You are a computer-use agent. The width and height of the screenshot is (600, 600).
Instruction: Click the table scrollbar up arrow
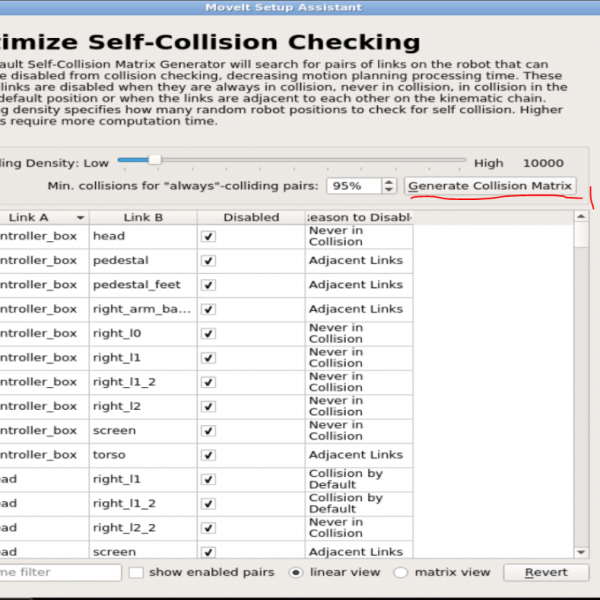(581, 217)
